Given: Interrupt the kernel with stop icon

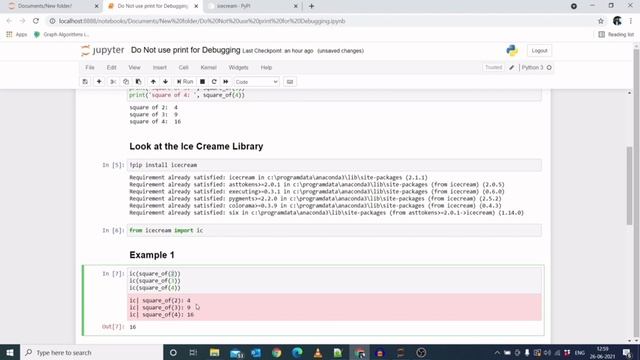Looking at the screenshot, I should (202, 82).
